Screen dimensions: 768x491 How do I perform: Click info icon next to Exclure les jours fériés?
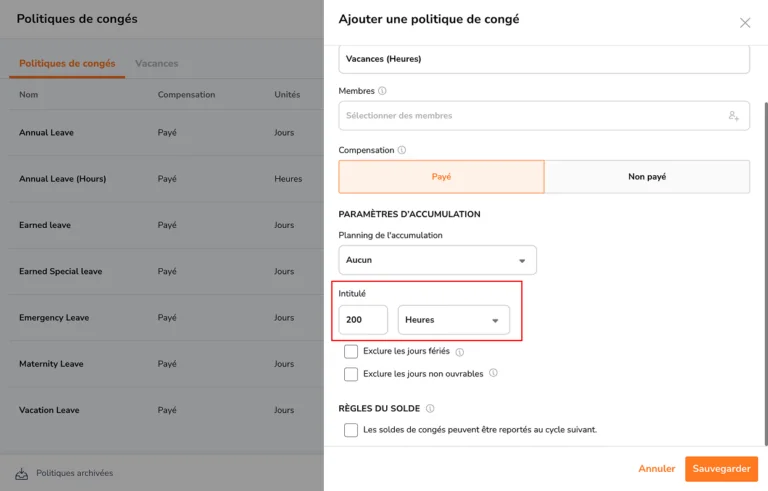click(x=460, y=352)
